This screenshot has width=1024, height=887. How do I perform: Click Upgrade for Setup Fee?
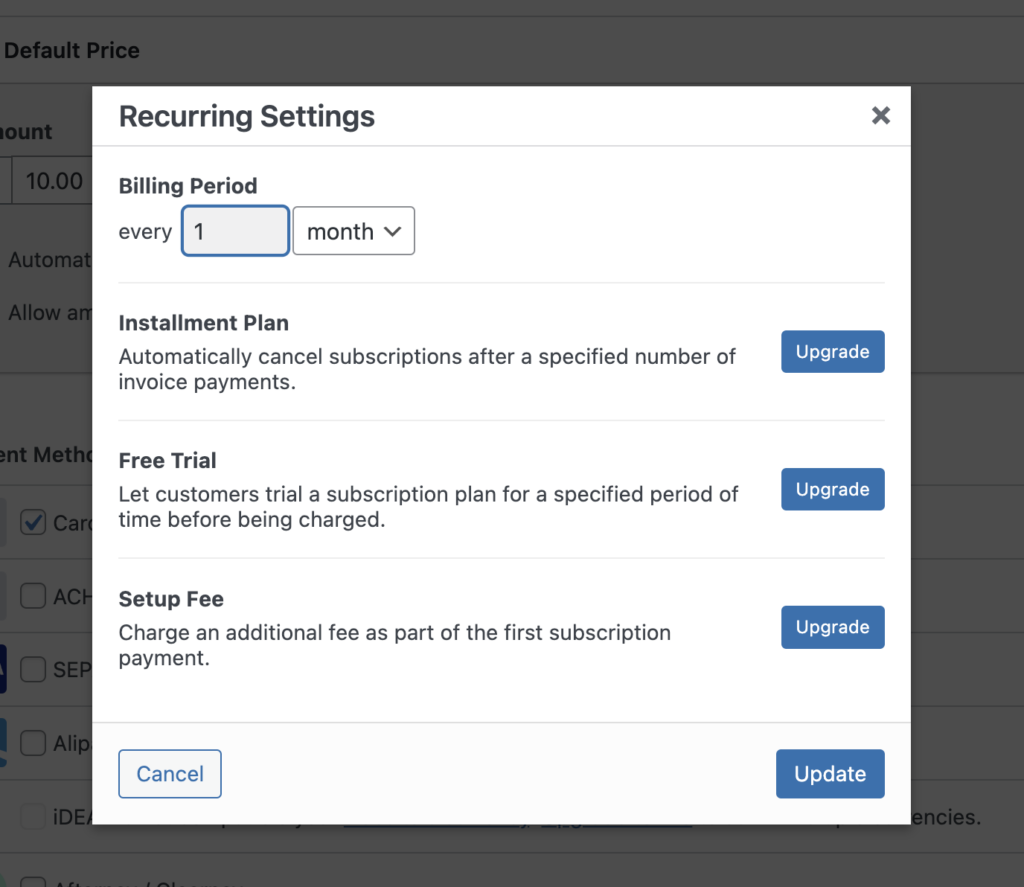point(833,627)
